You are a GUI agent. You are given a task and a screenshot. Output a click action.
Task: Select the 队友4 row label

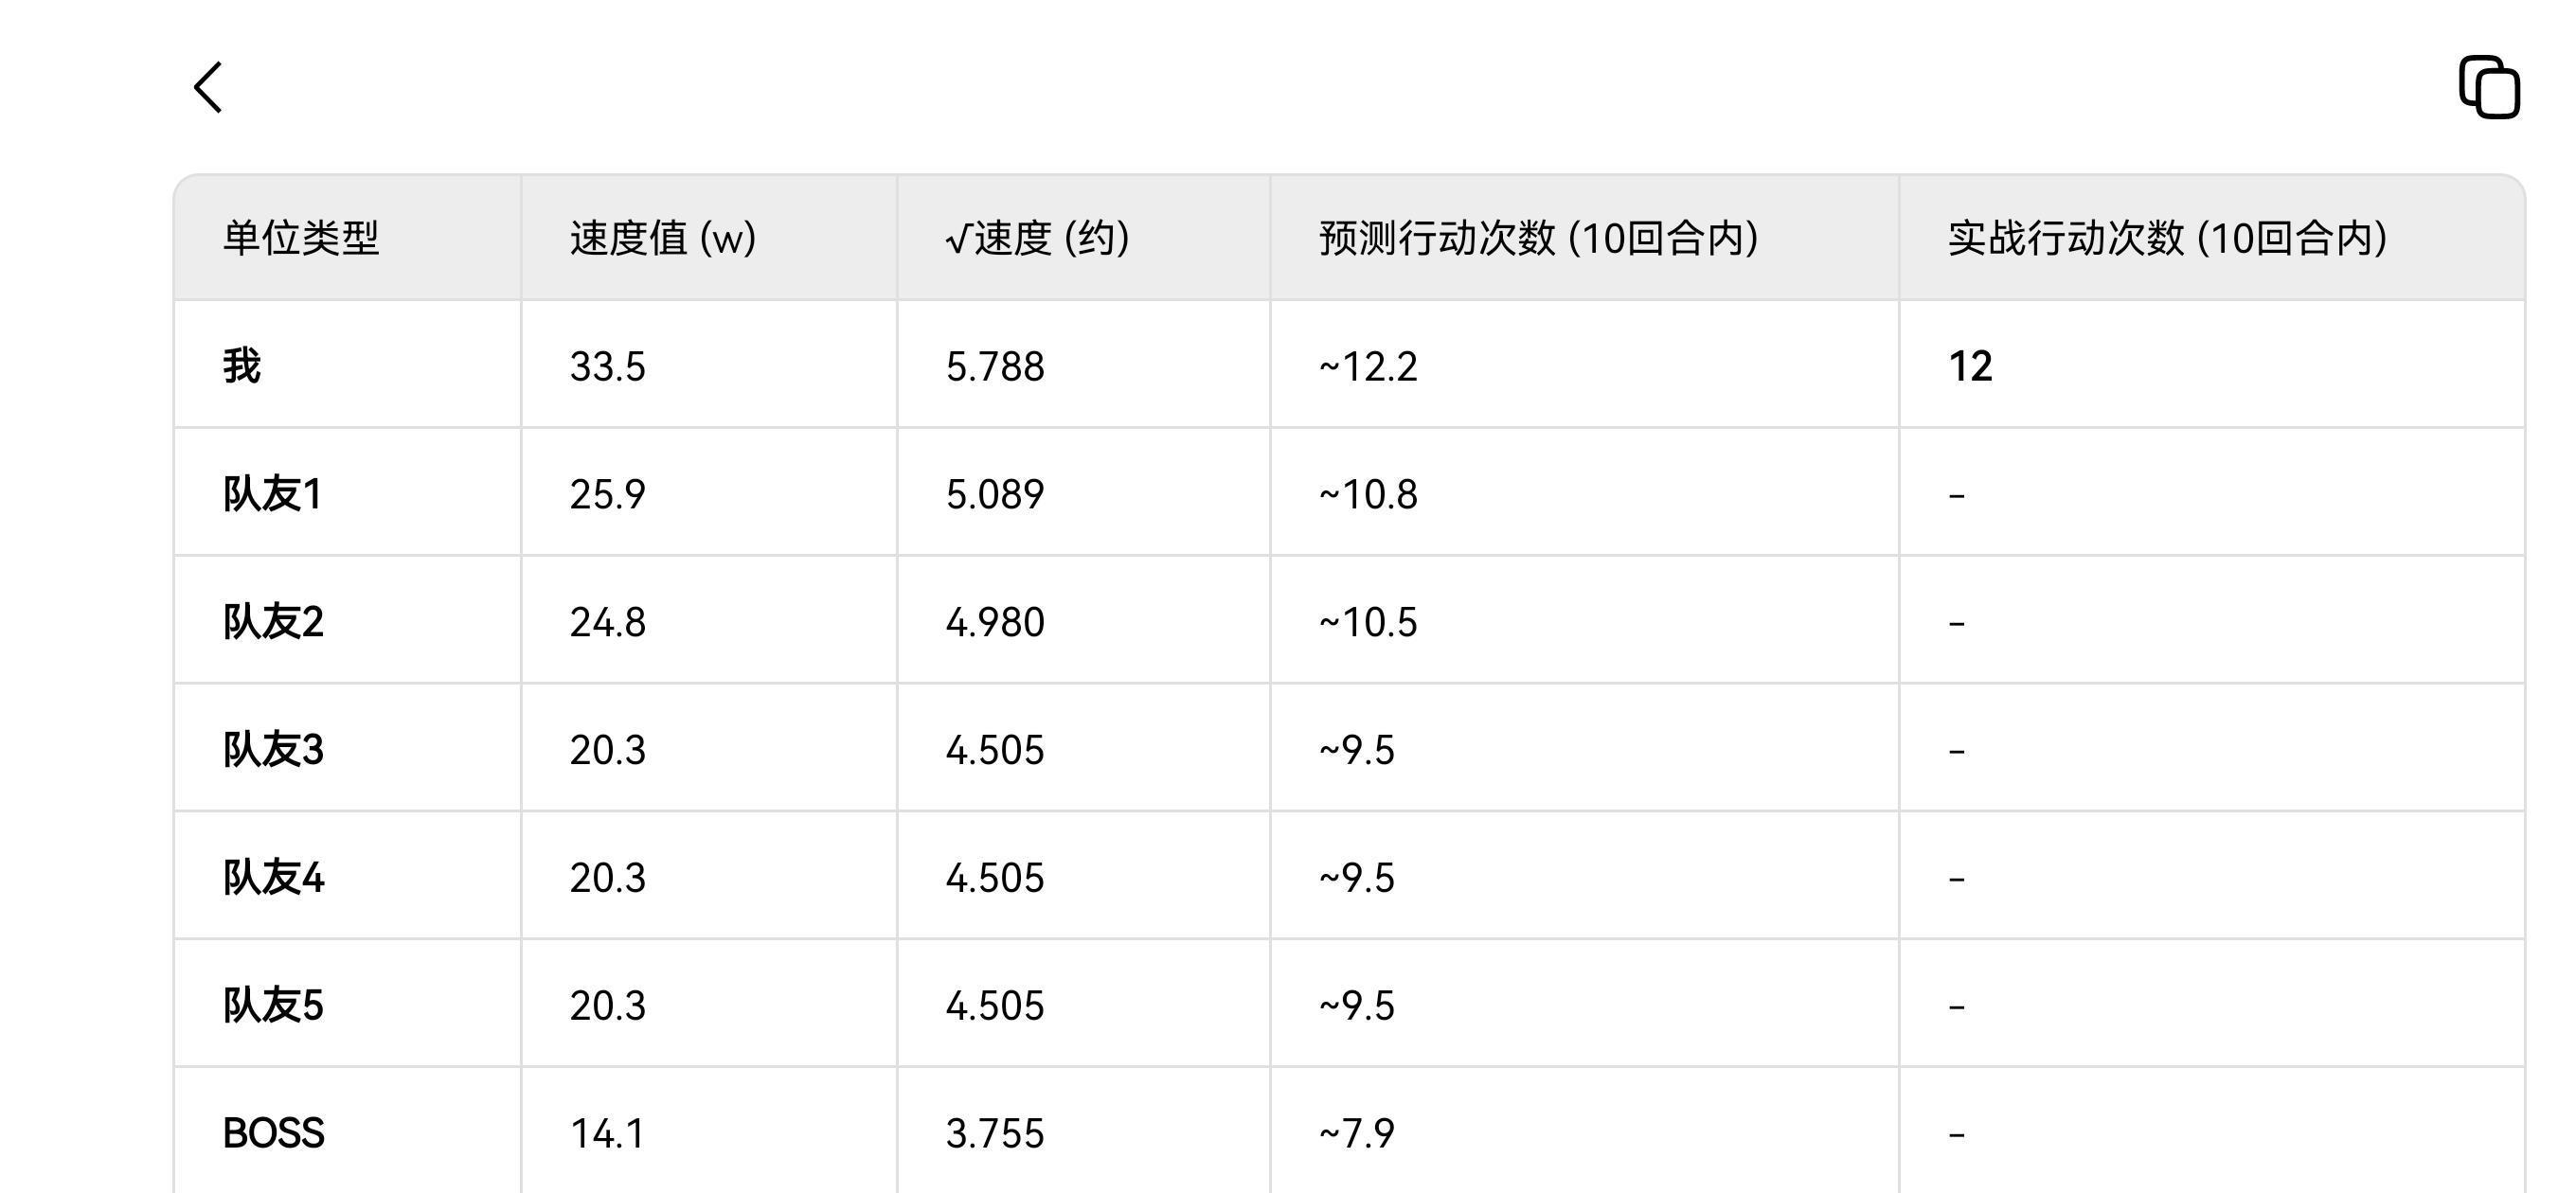tap(273, 878)
